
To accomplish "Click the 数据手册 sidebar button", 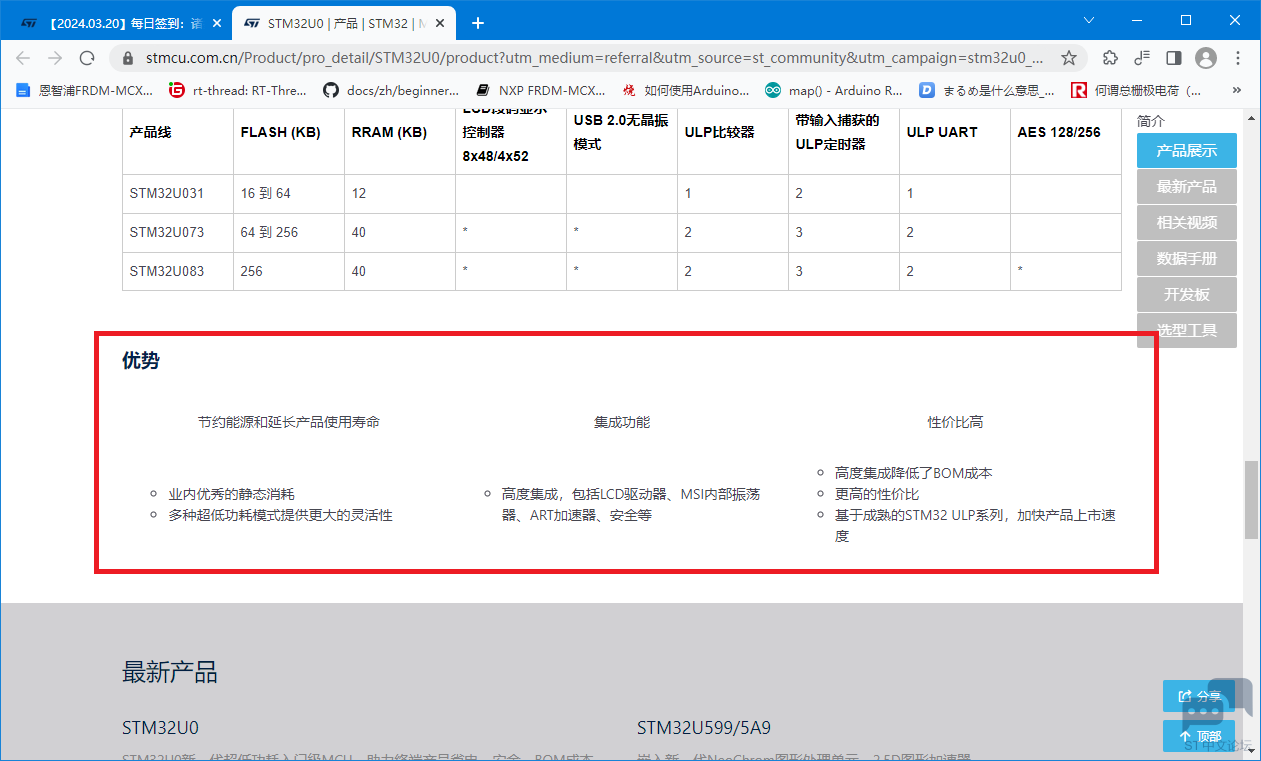I will pos(1187,259).
